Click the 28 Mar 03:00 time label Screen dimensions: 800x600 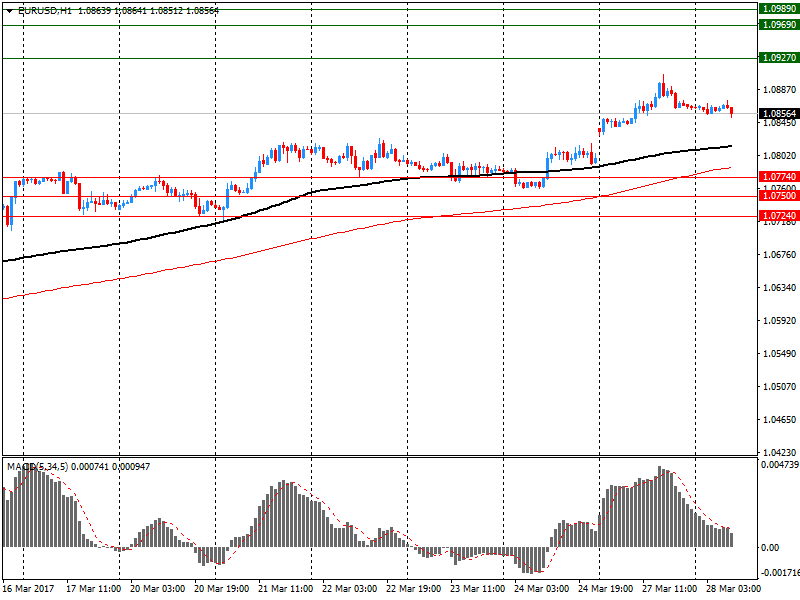point(734,589)
